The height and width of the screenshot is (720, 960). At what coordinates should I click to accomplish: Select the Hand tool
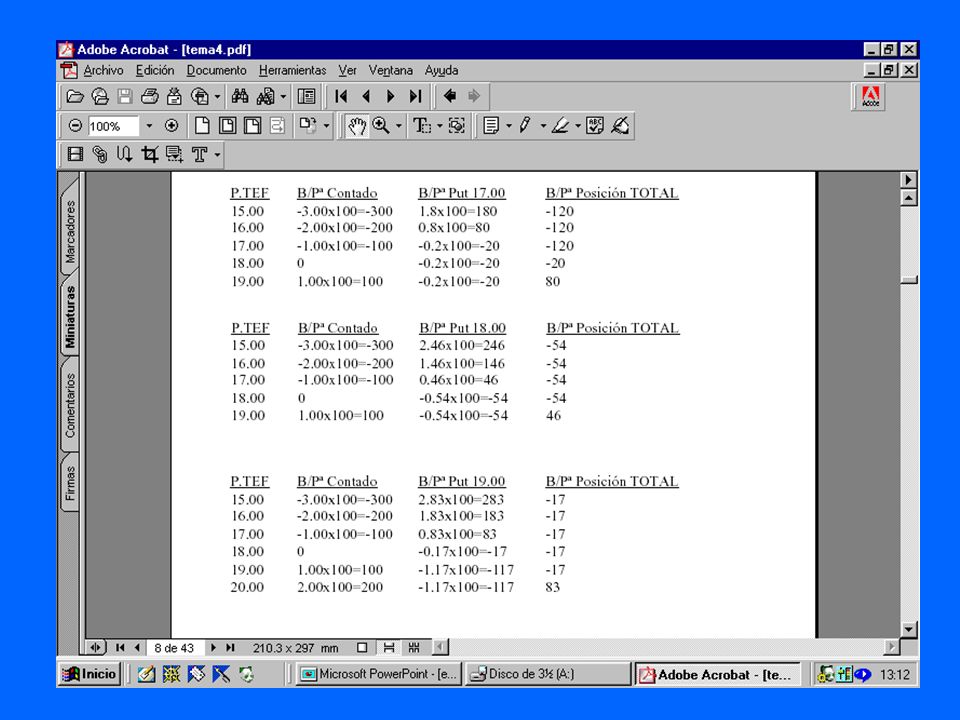(357, 126)
